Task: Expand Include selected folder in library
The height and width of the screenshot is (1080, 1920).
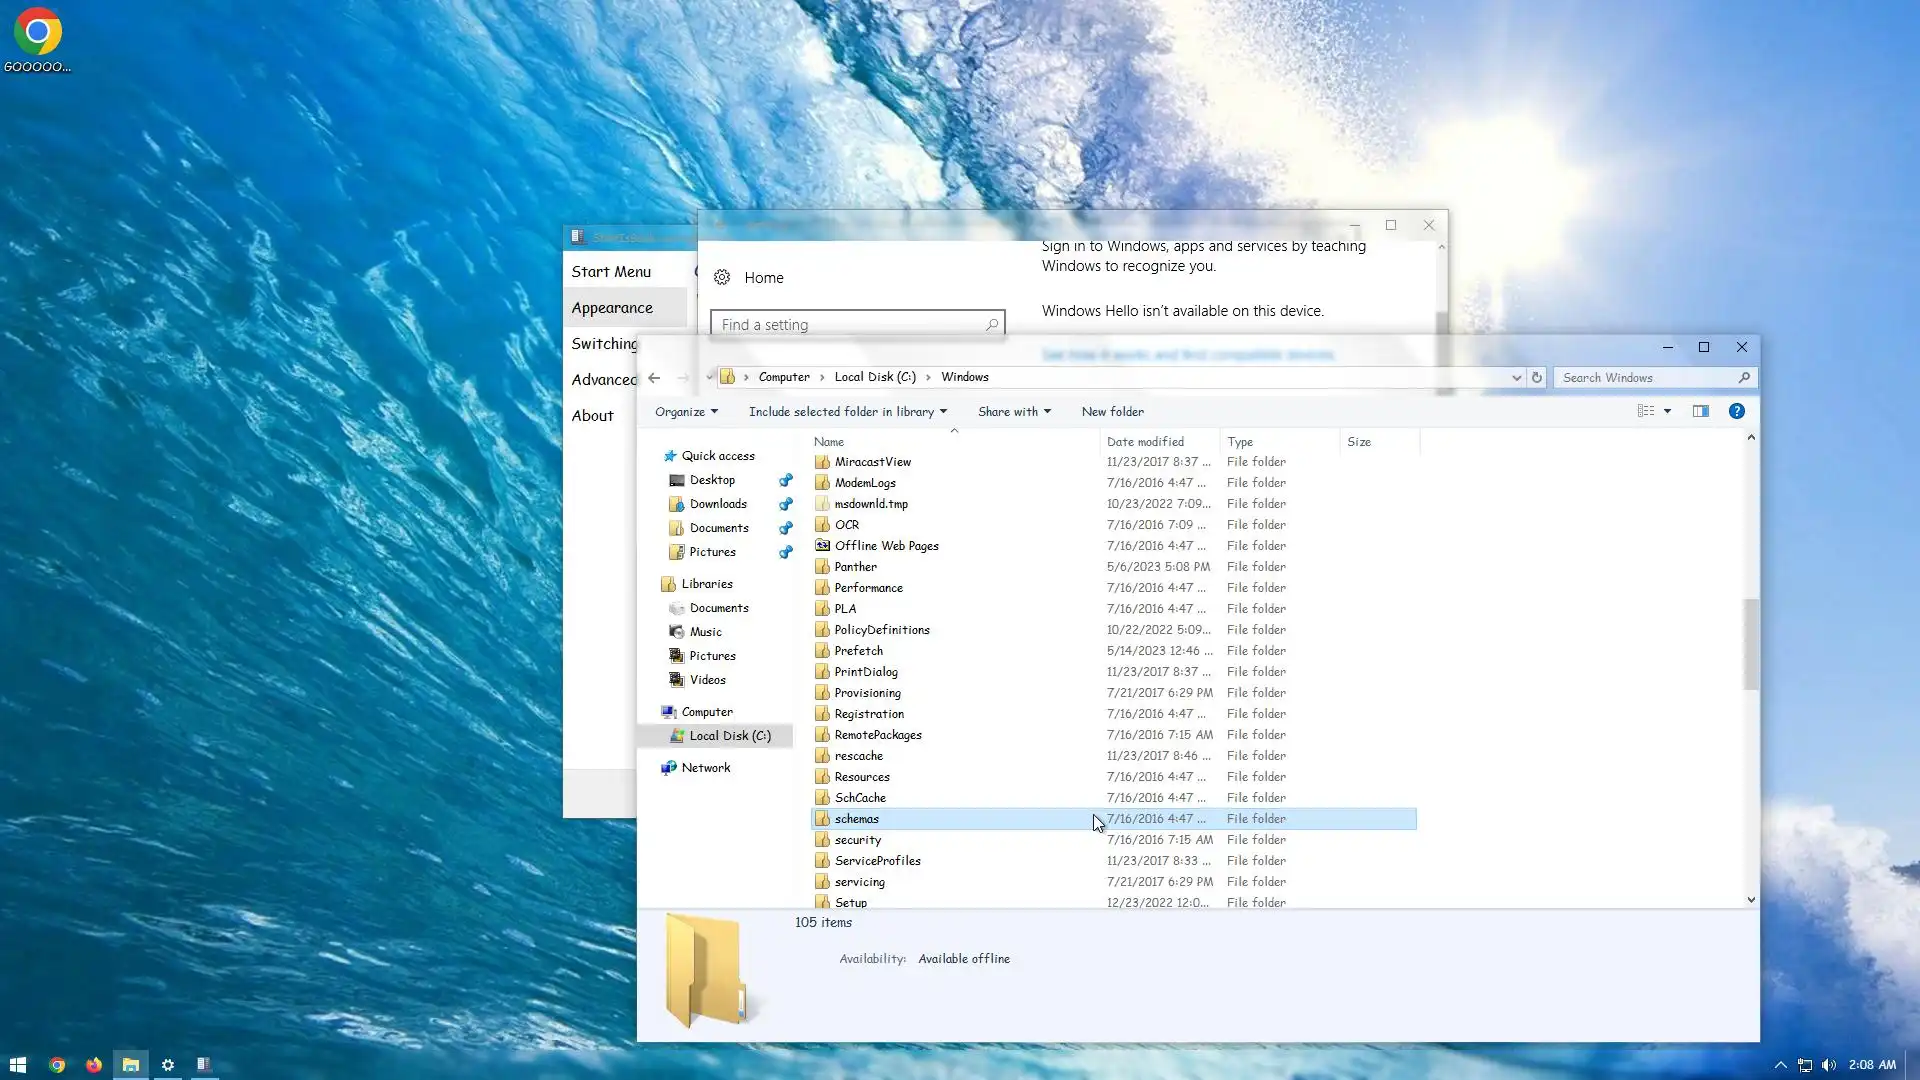Action: [847, 412]
